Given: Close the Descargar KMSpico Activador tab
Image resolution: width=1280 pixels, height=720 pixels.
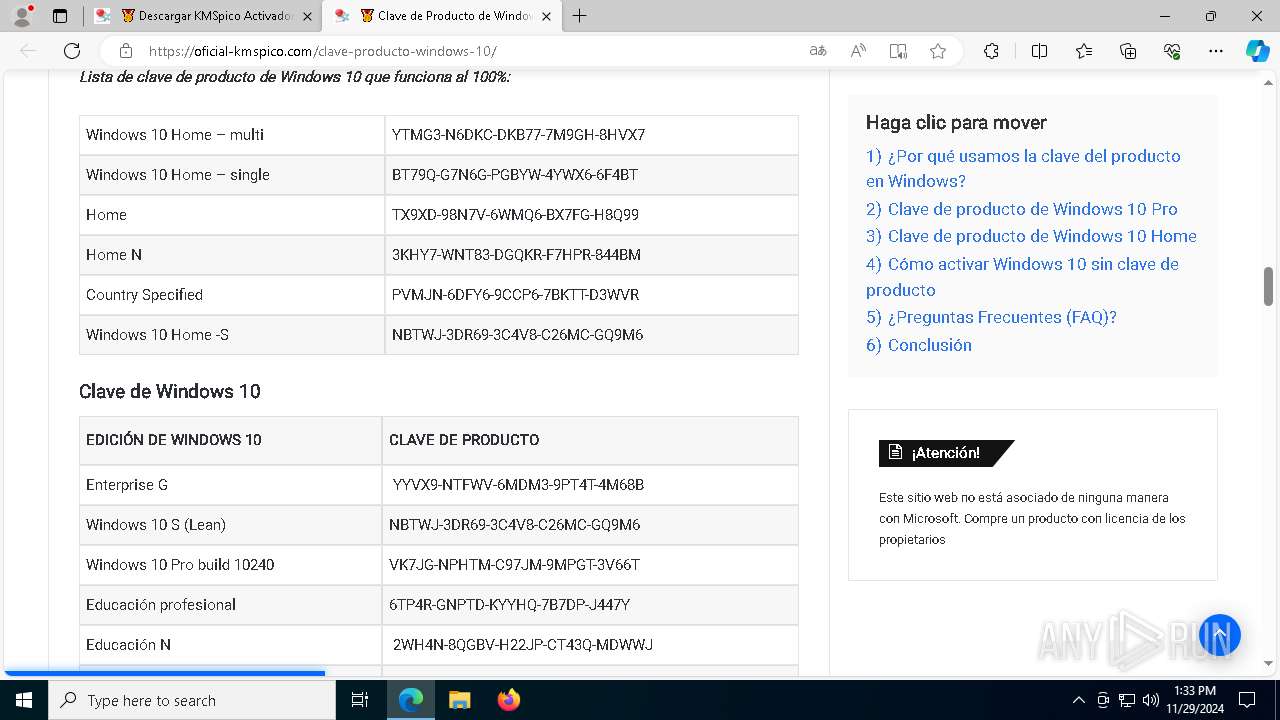Looking at the screenshot, I should 307,16.
